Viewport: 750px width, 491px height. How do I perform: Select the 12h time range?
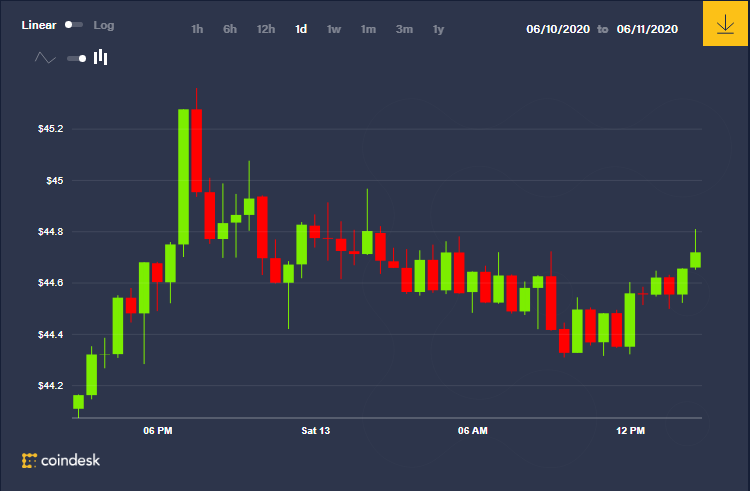pos(266,29)
